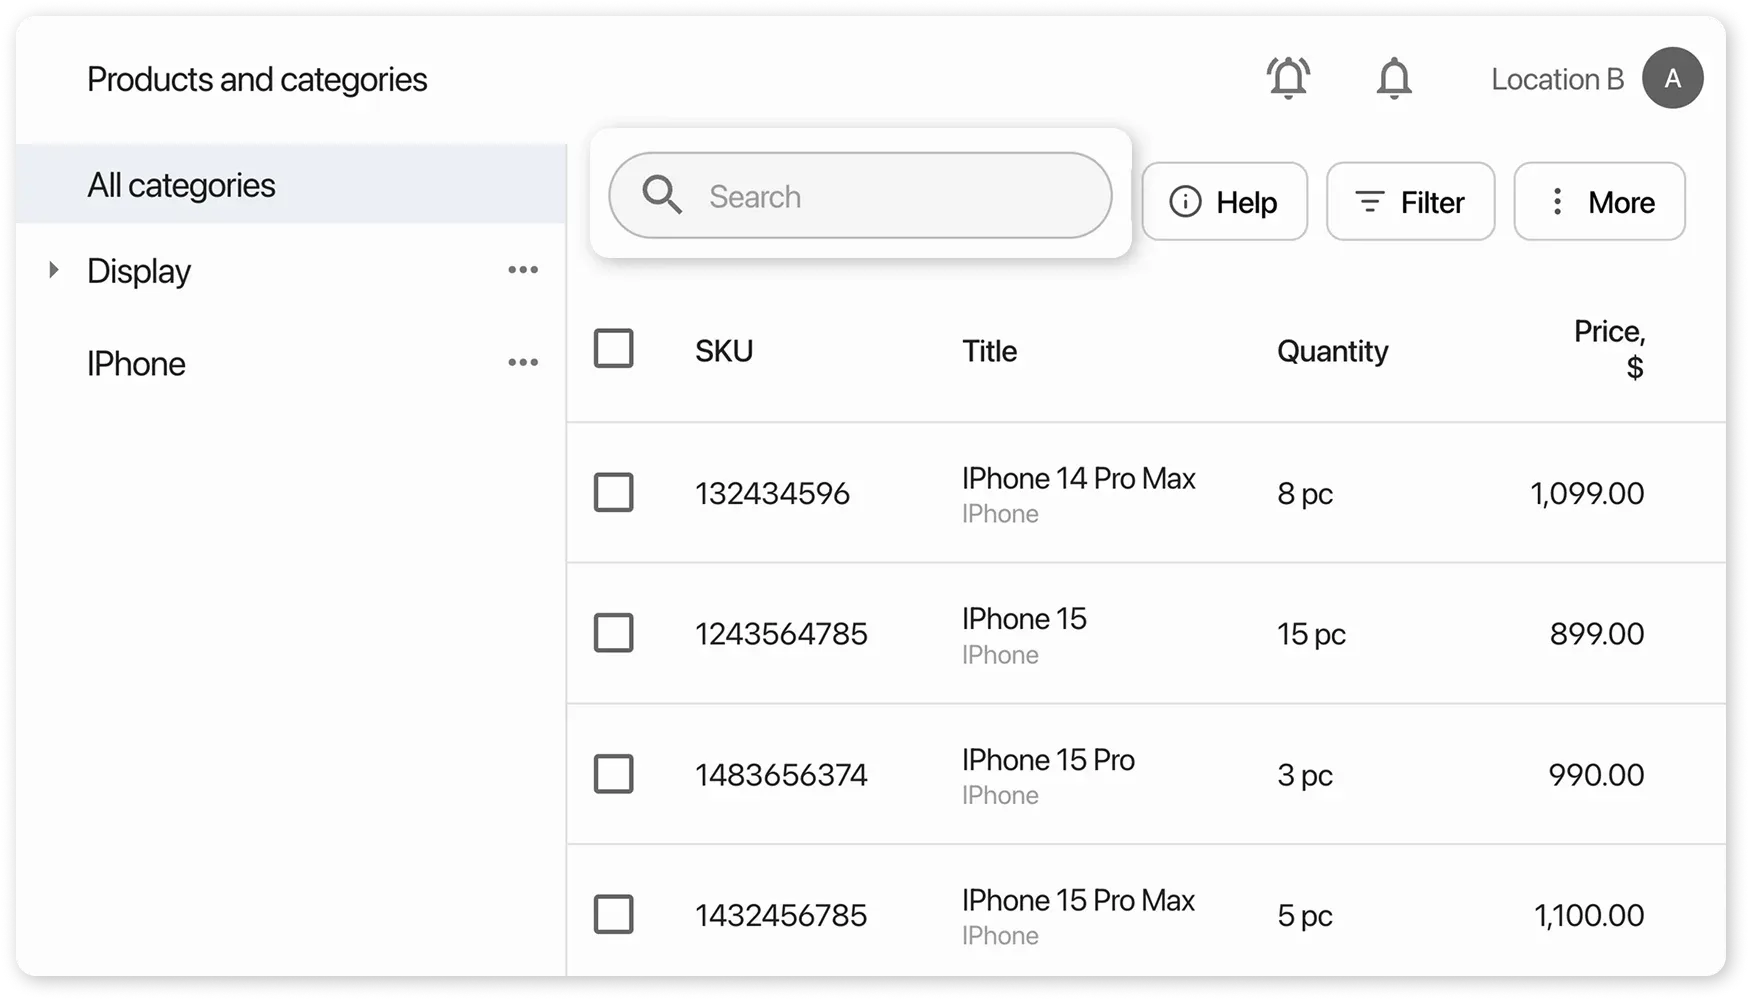Open the user avatar labeled A
The width and height of the screenshot is (1750, 1000).
pos(1672,78)
